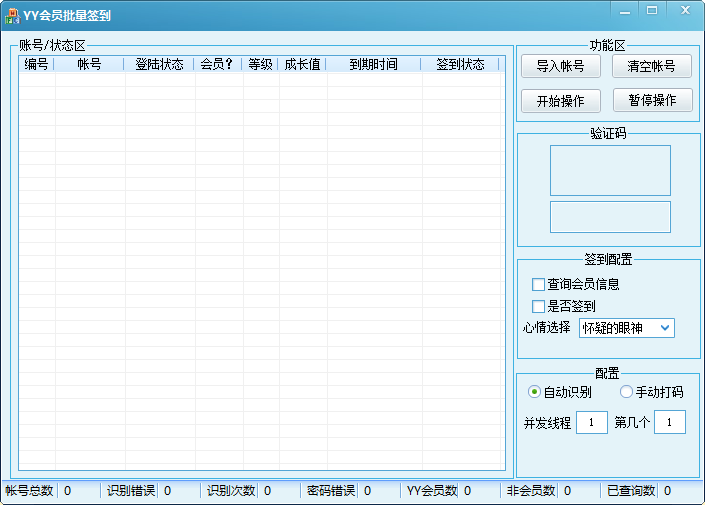
Task: Click 清空帐号 button
Action: 651,66
